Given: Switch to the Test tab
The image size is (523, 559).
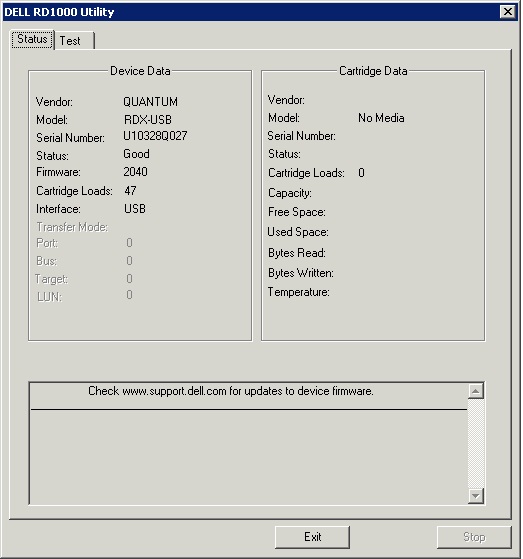Looking at the screenshot, I should (74, 41).
